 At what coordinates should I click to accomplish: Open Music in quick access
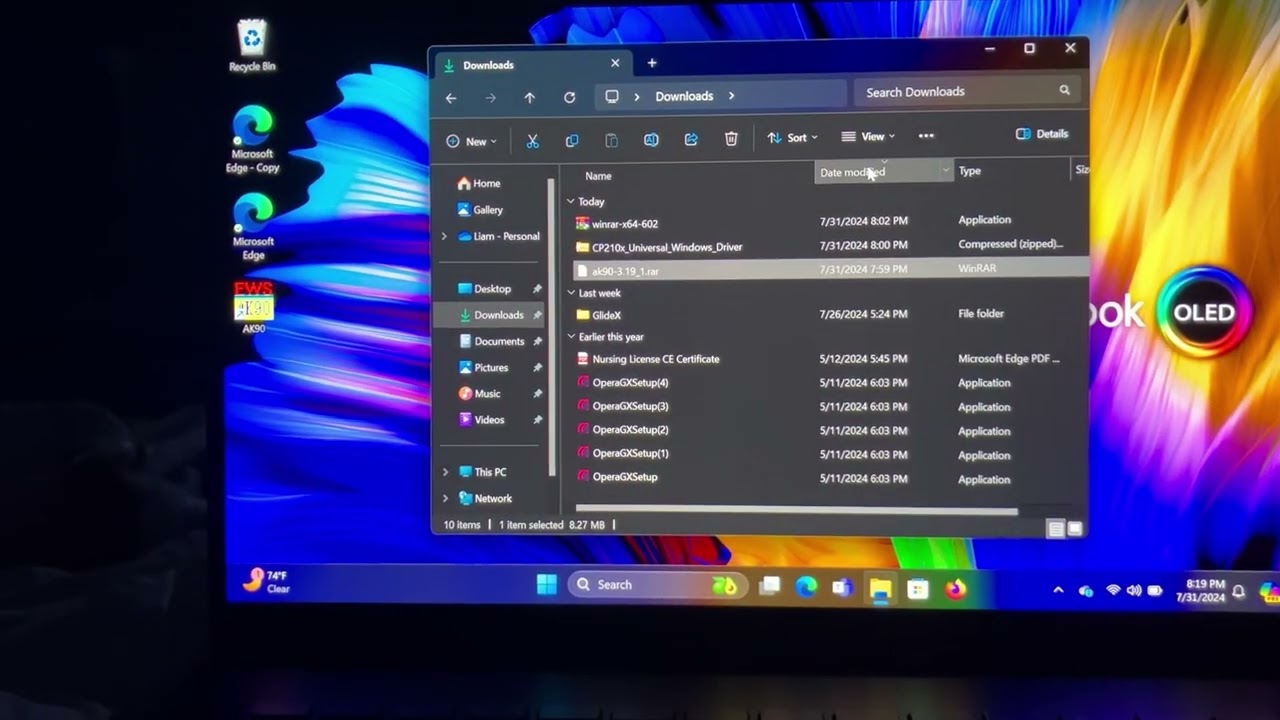(x=480, y=393)
